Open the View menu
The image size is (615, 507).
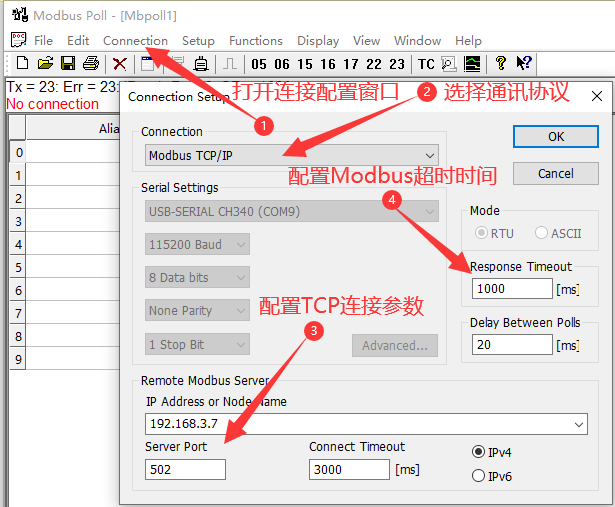coord(366,40)
